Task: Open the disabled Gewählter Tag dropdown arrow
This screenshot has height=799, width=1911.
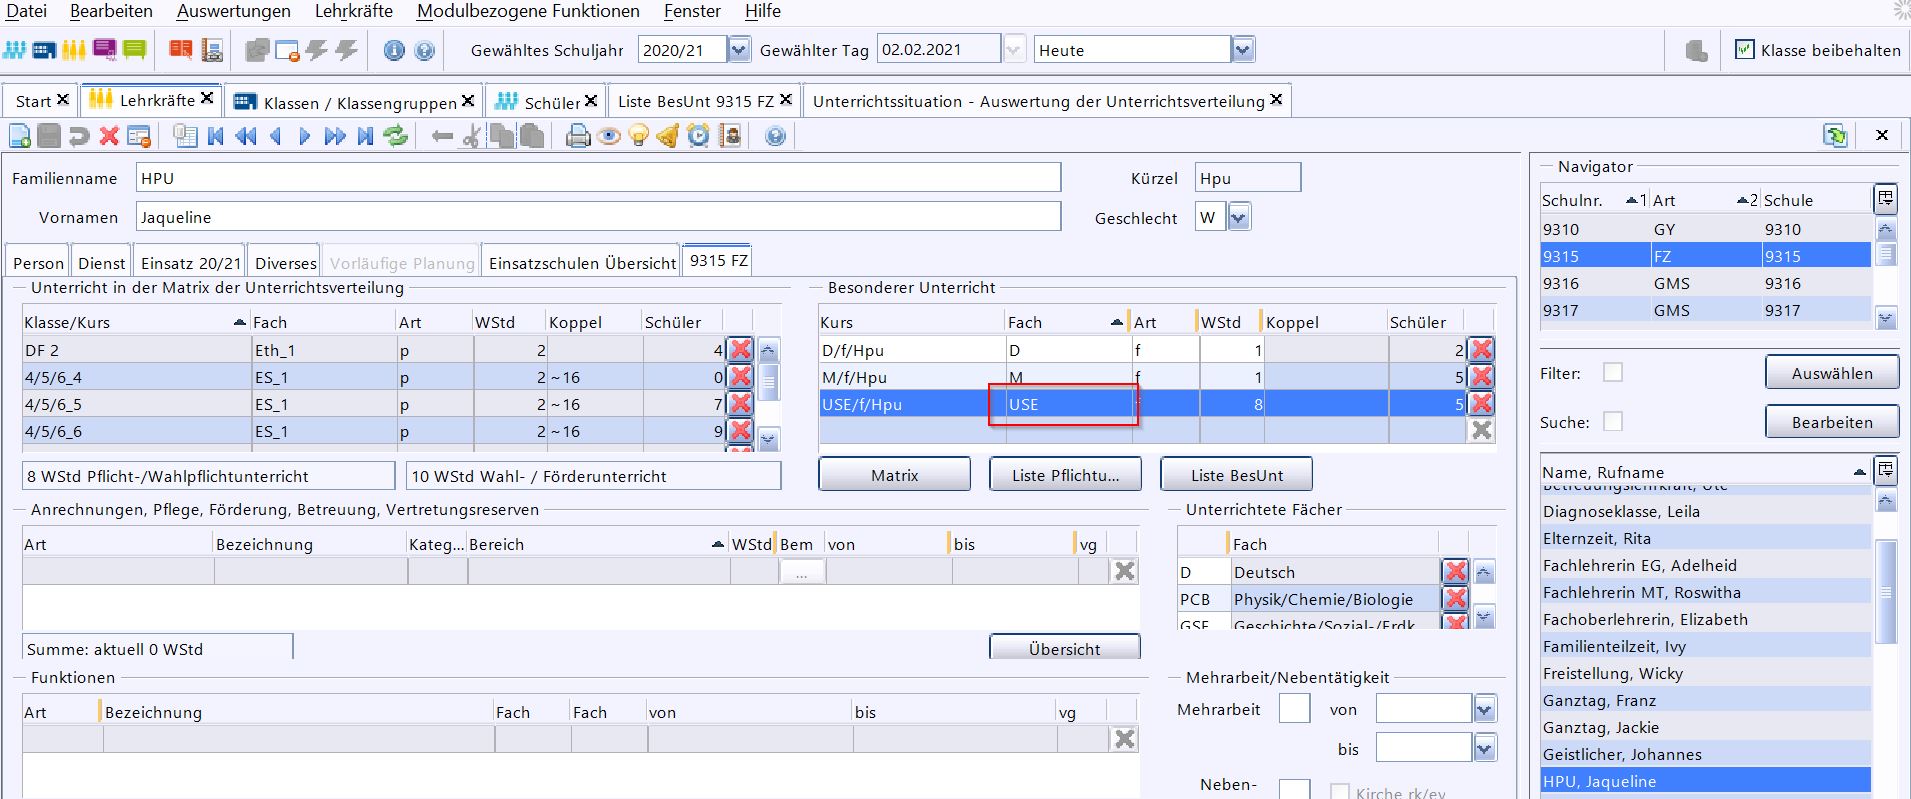Action: click(x=1015, y=49)
